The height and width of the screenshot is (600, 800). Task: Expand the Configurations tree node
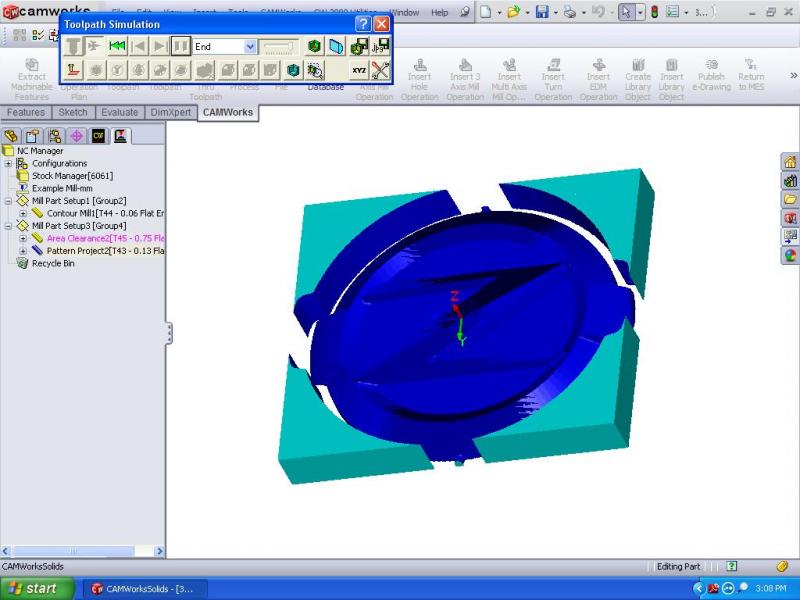tap(8, 163)
